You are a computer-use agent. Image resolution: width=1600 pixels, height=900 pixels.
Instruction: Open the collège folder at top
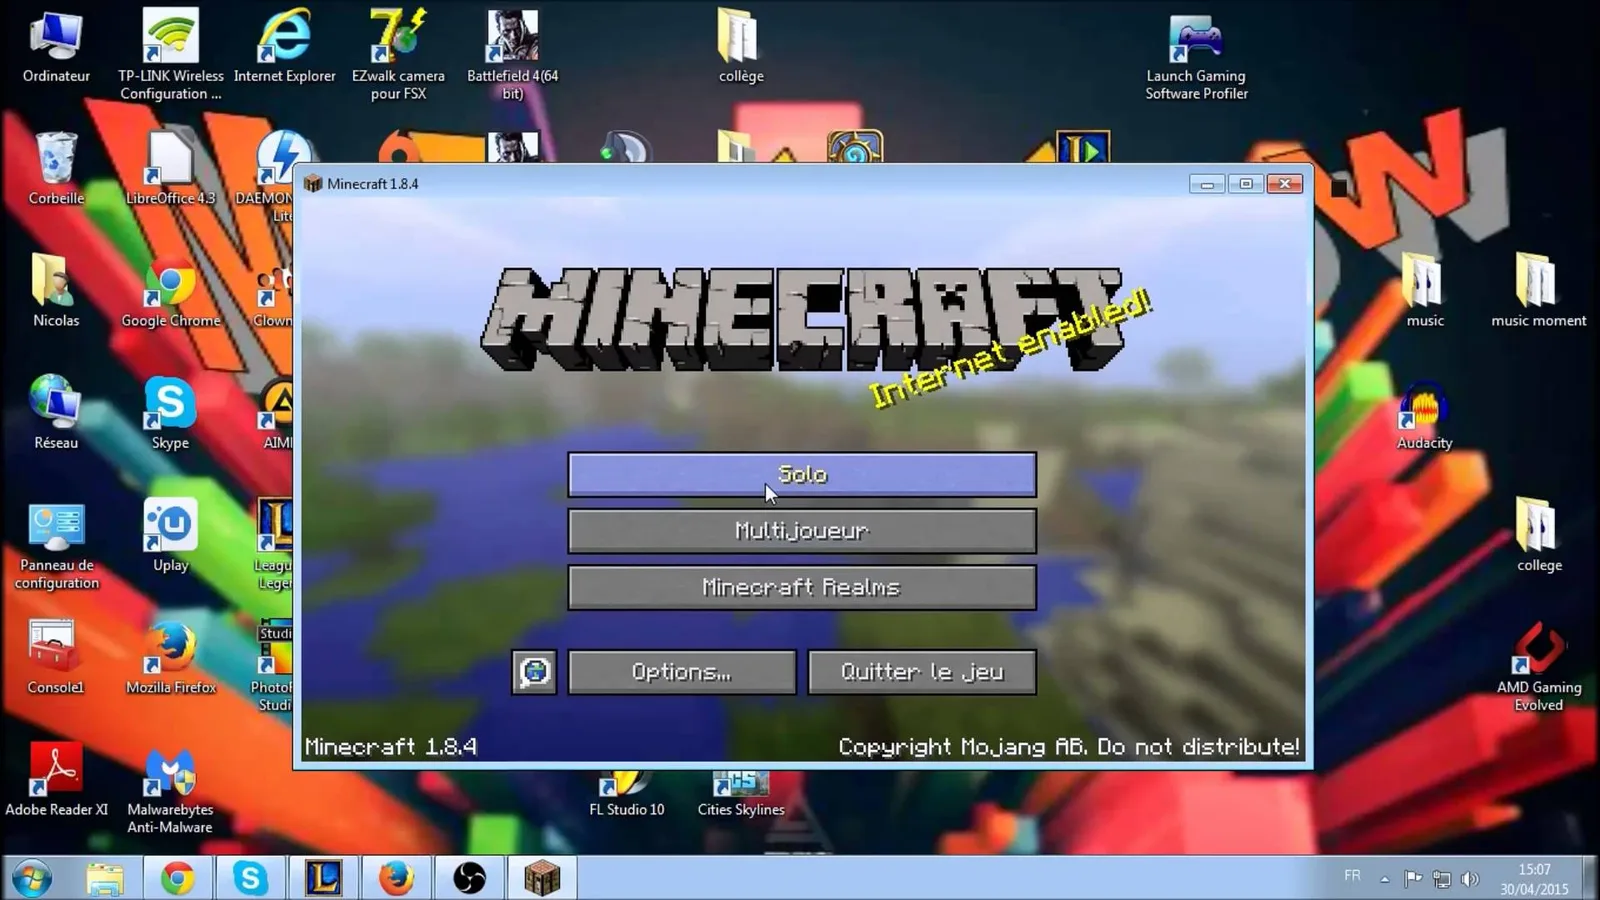741,47
